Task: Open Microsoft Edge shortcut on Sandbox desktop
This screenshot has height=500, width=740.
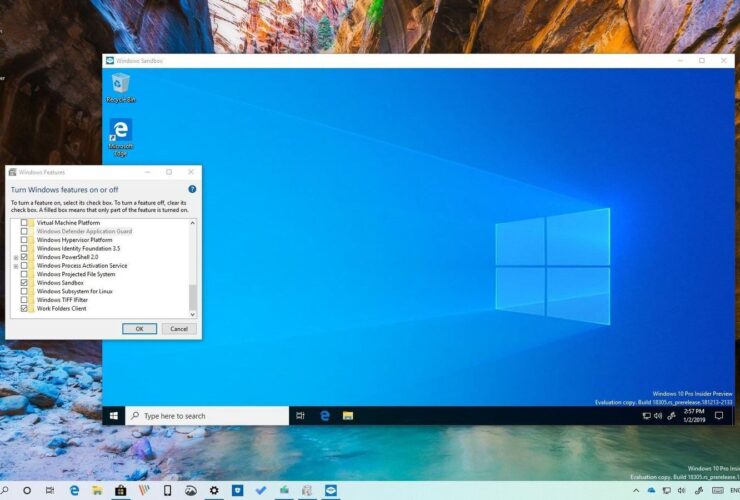Action: click(x=121, y=137)
